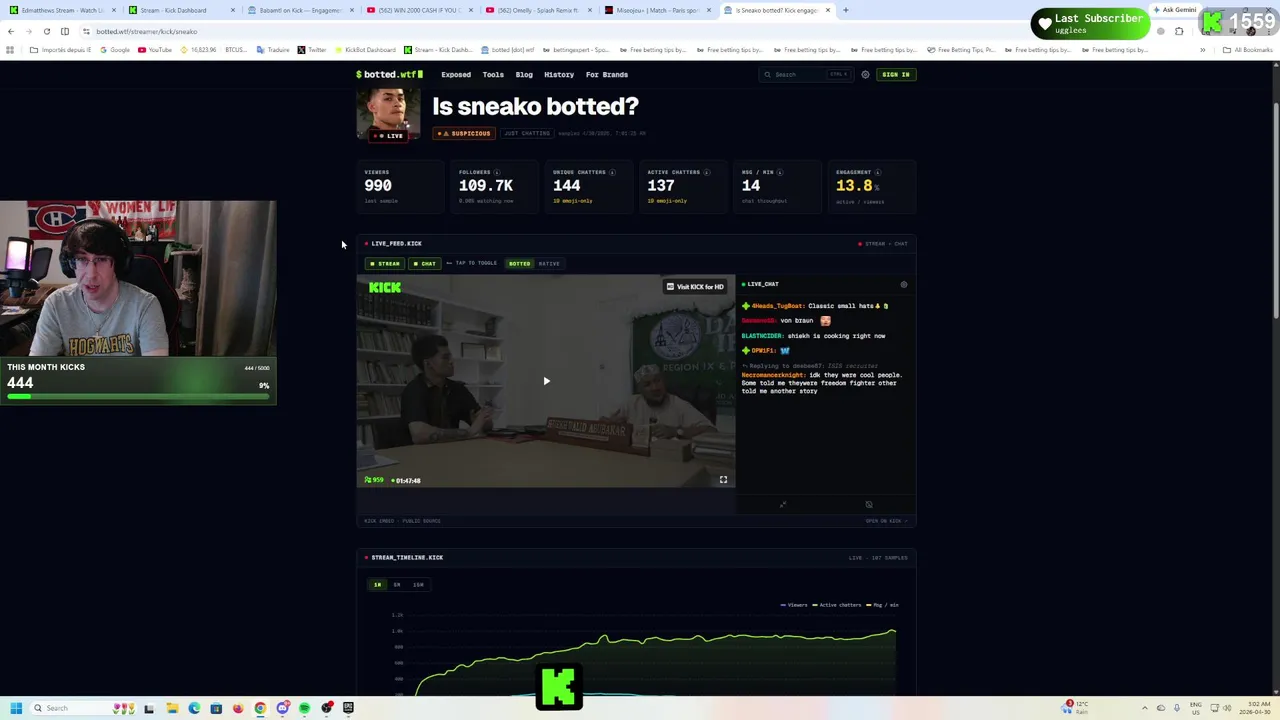The image size is (1280, 720).
Task: Toggle Active chatters series in legend
Action: pos(838,605)
